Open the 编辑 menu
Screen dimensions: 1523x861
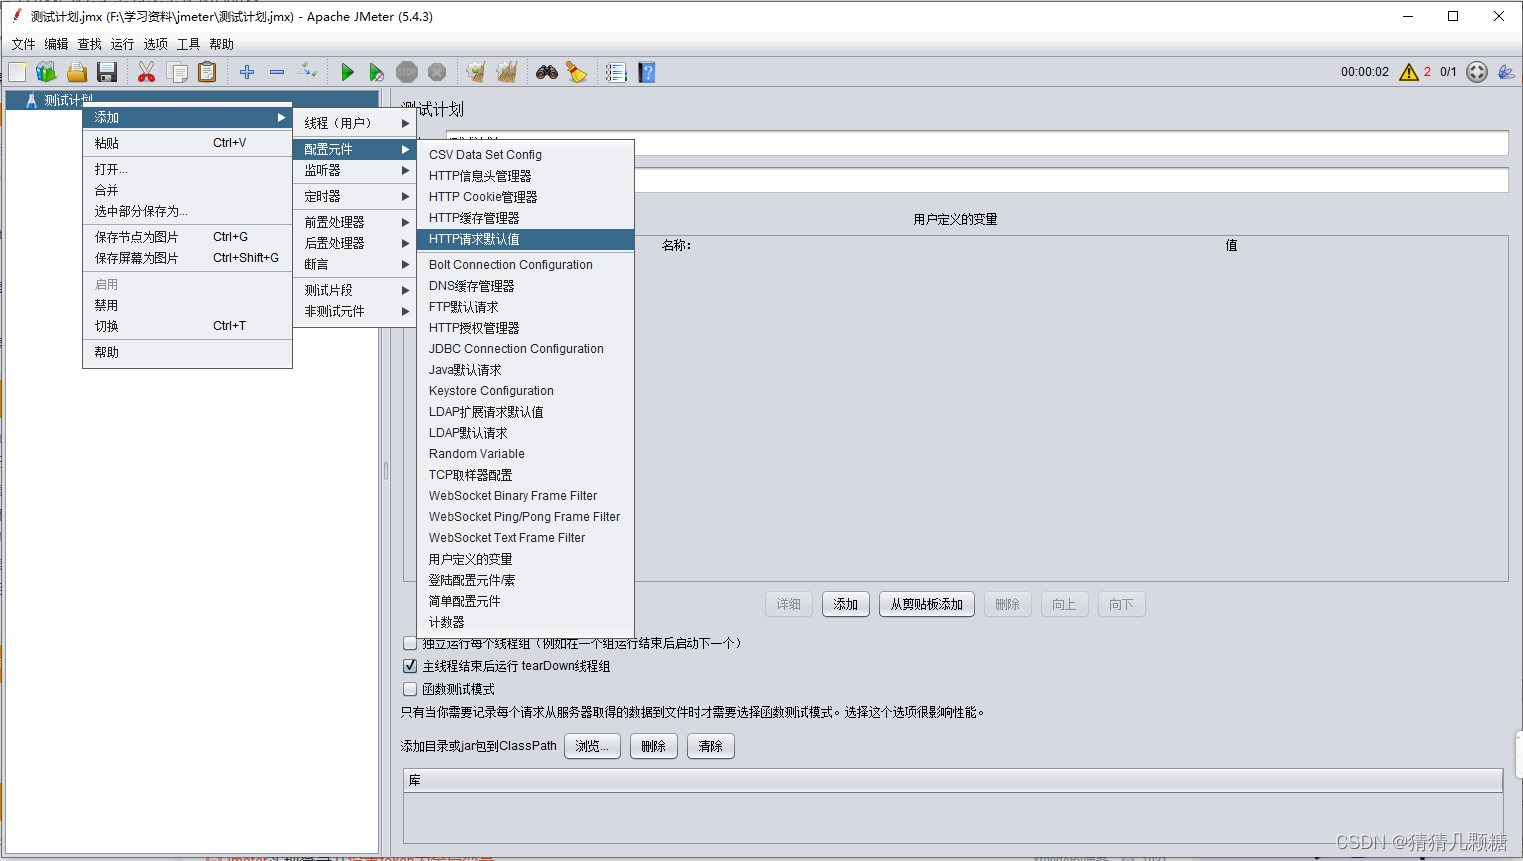click(57, 44)
